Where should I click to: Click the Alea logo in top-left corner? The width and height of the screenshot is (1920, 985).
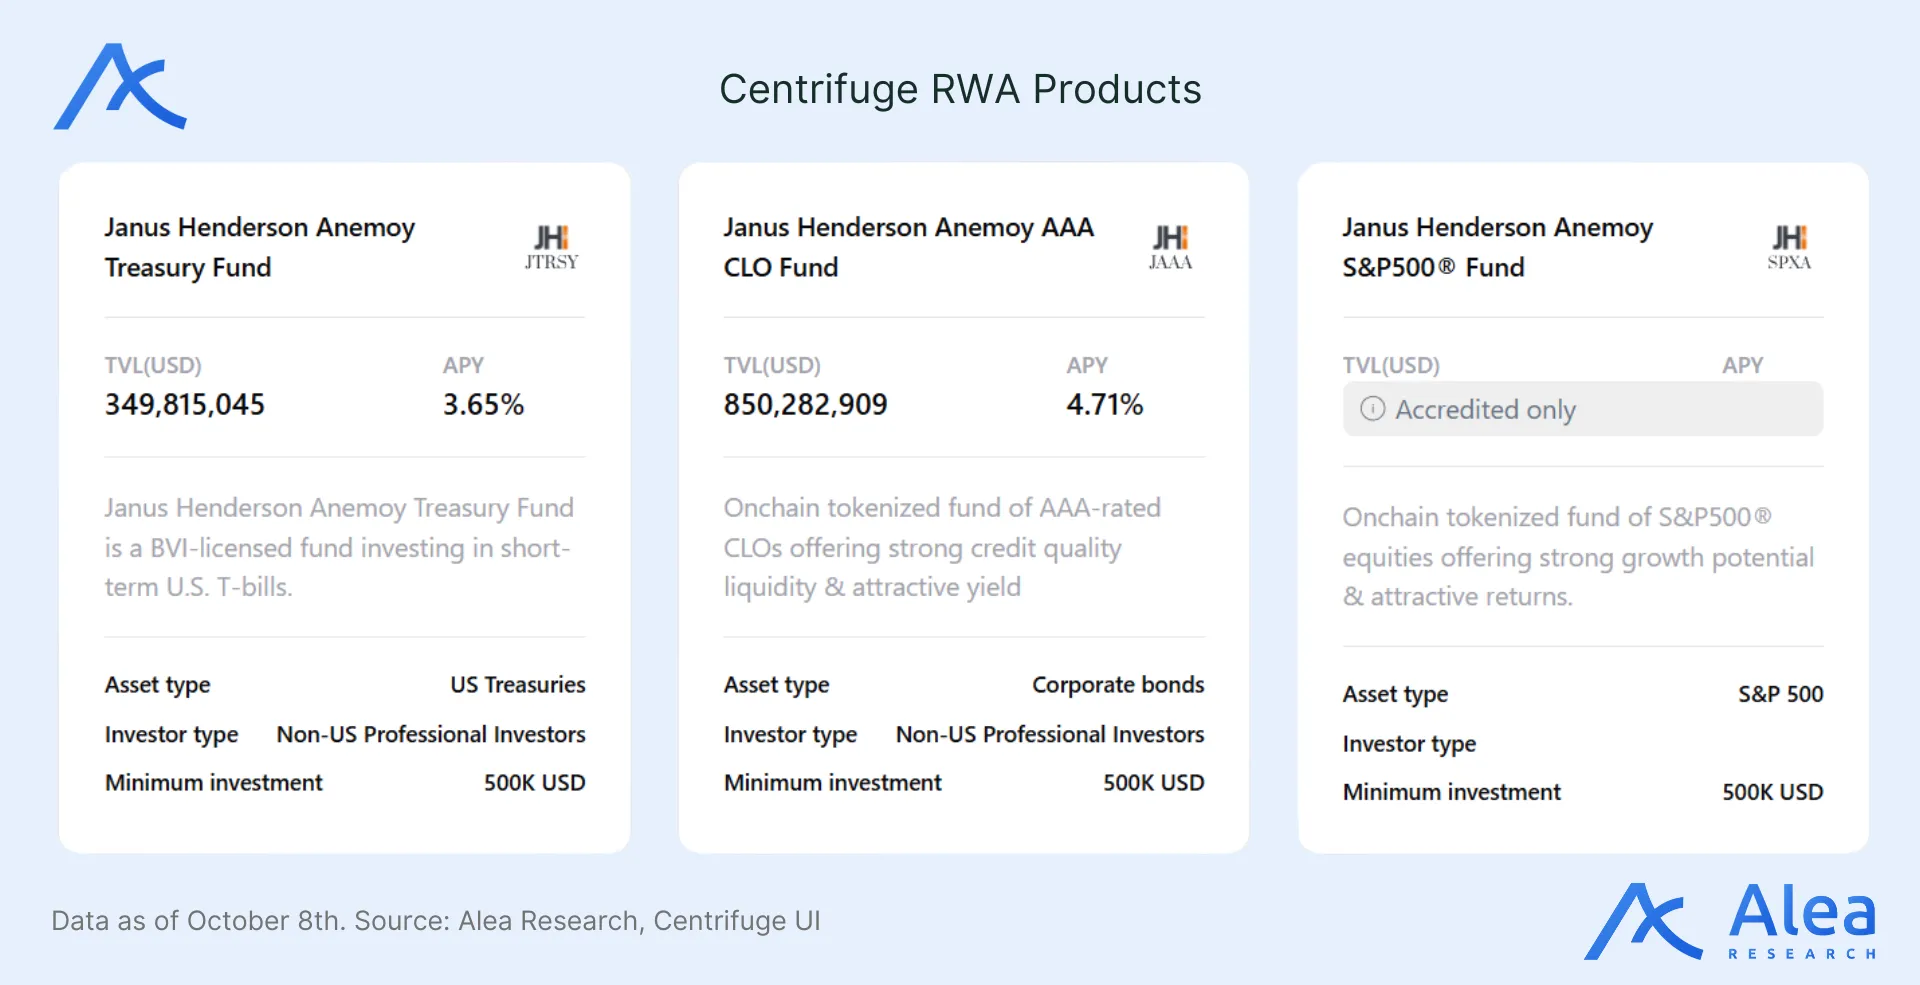(x=120, y=87)
